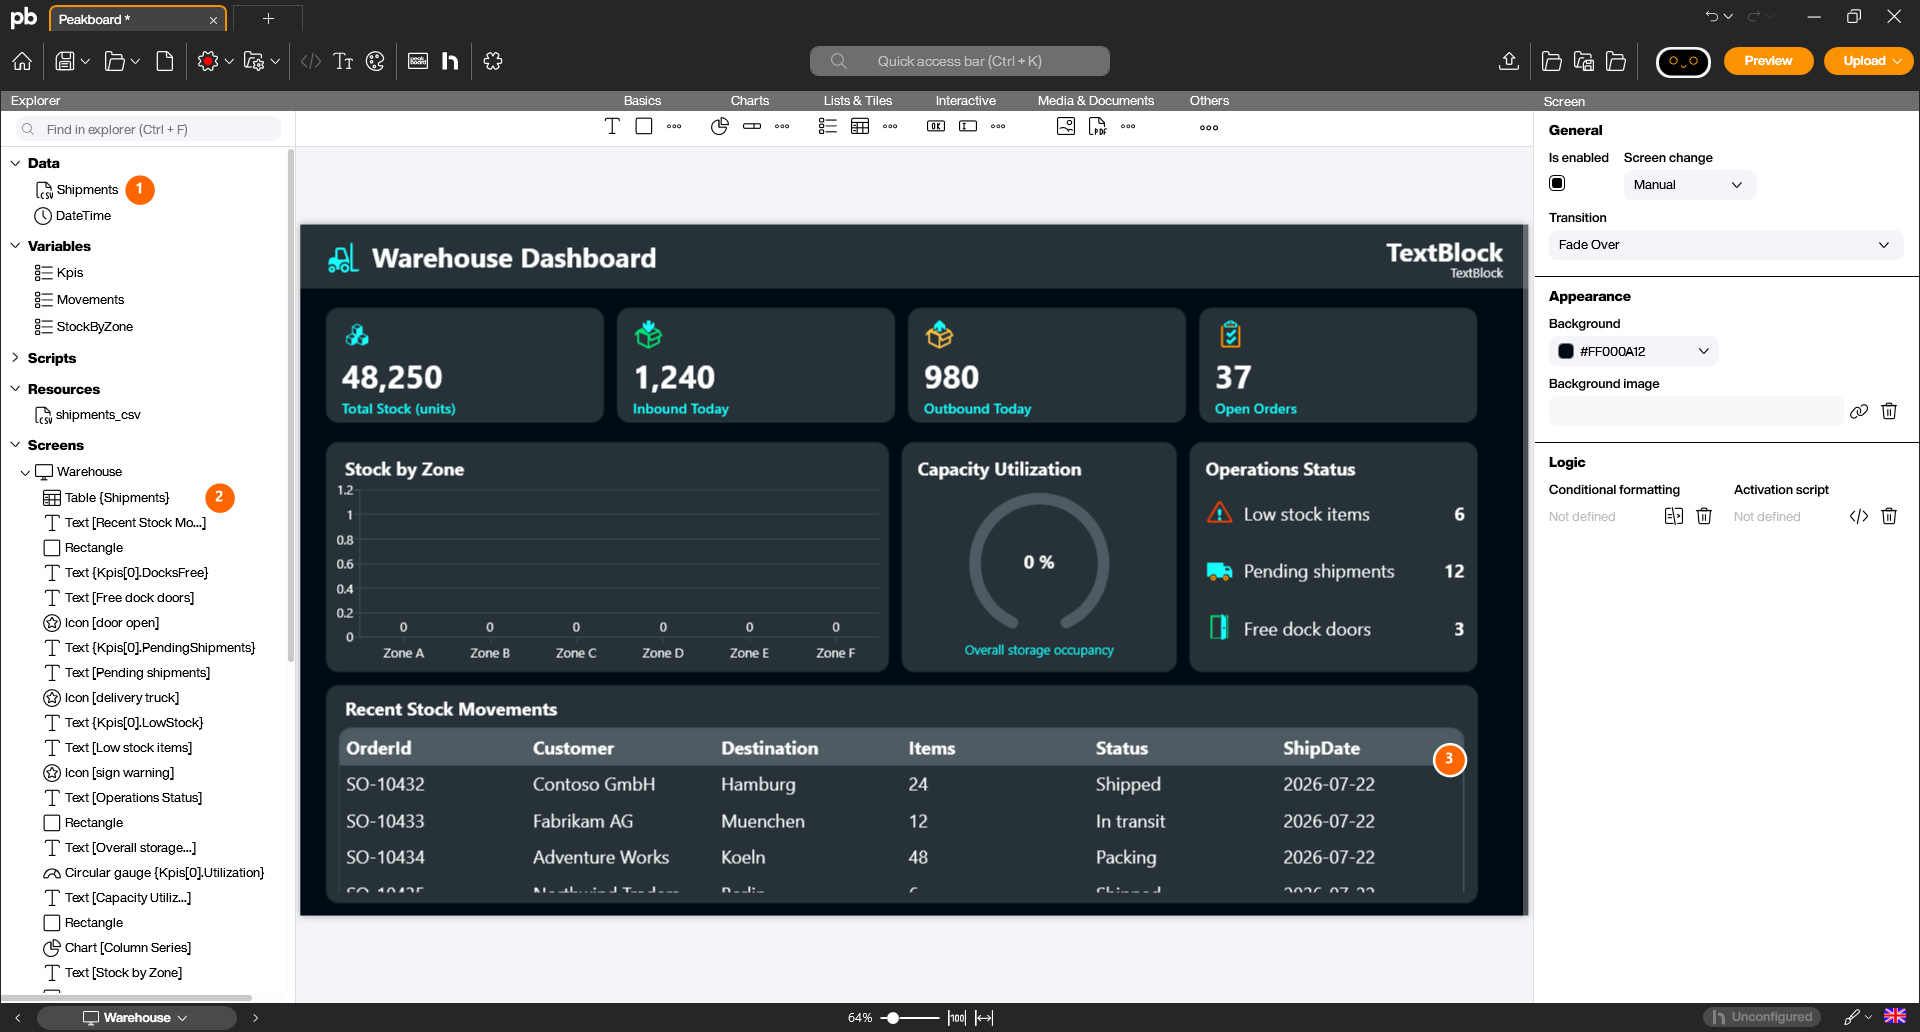Open the Interactive controls tab
The image size is (1920, 1032).
pos(966,101)
